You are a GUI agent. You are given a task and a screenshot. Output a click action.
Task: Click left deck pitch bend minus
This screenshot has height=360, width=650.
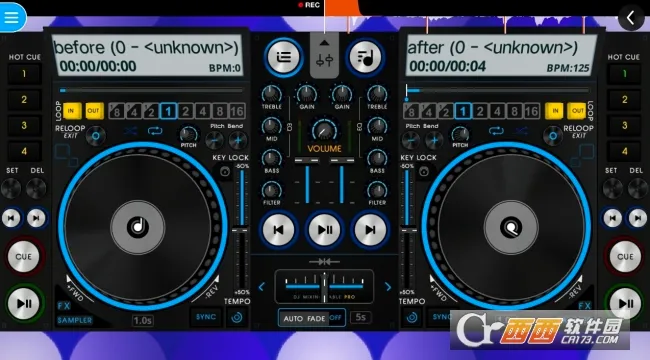coord(214,140)
